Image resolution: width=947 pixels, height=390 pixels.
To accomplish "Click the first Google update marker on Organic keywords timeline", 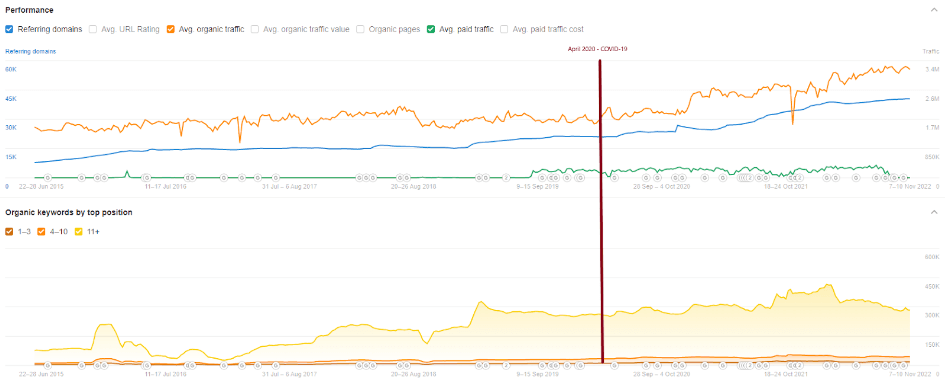I will pyautogui.click(x=48, y=365).
